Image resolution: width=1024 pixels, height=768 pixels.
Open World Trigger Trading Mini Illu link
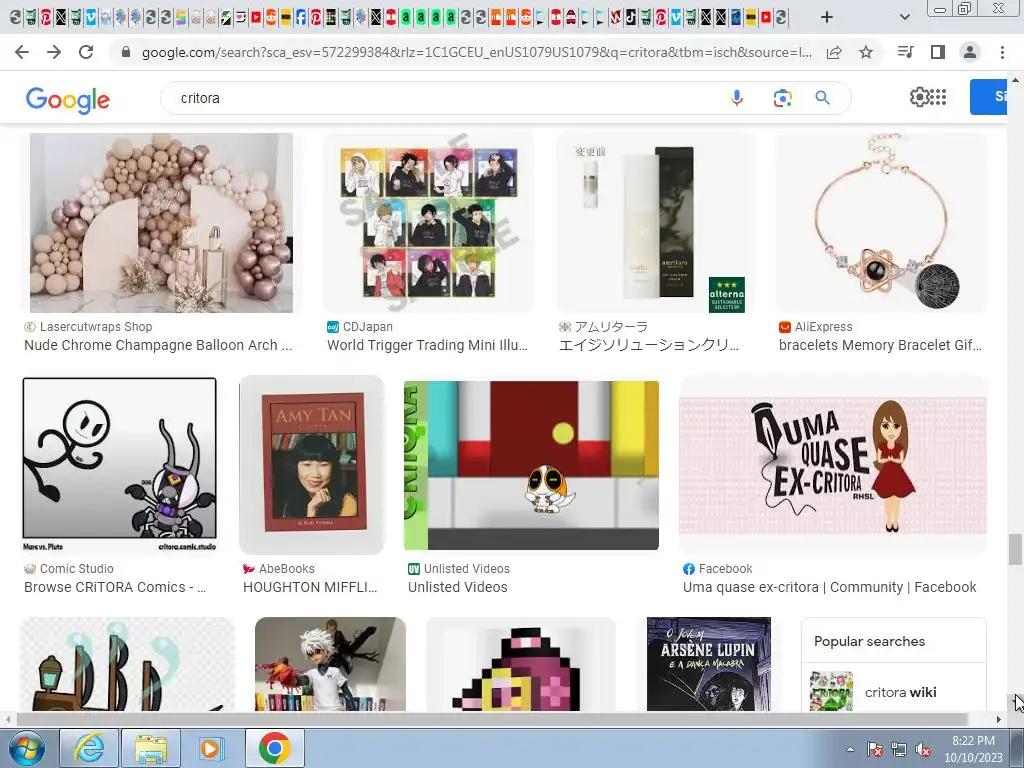(x=427, y=345)
